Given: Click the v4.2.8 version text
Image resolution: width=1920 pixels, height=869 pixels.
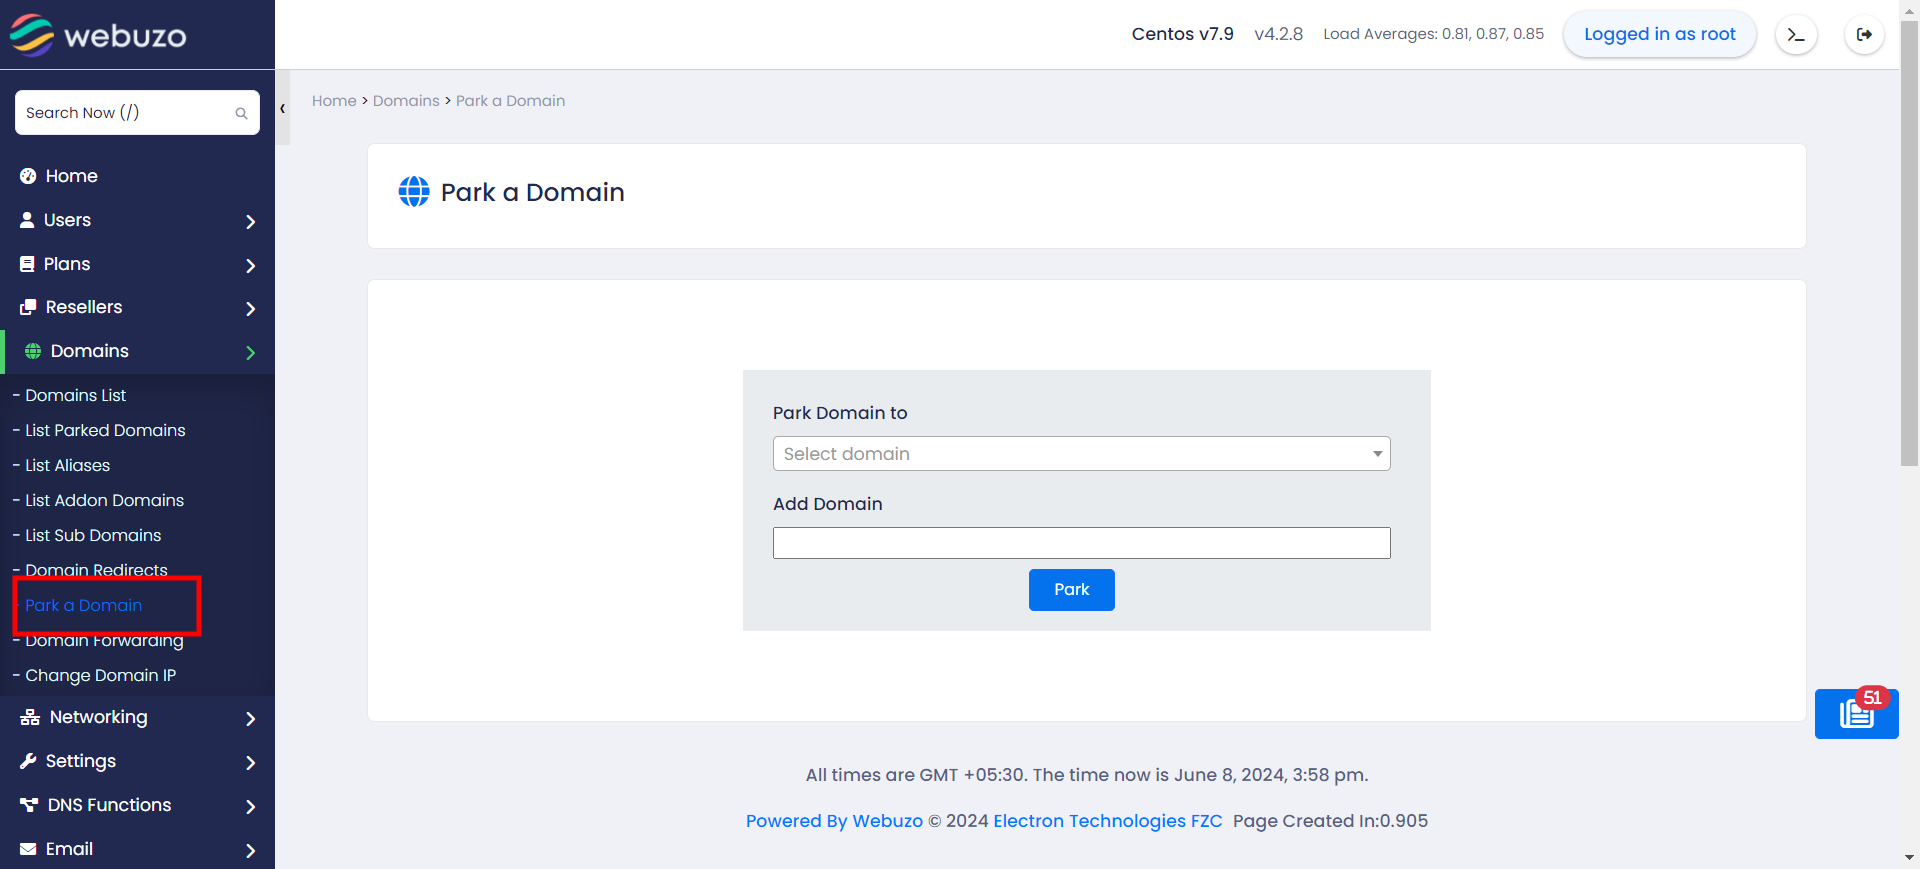Looking at the screenshot, I should pyautogui.click(x=1278, y=34).
